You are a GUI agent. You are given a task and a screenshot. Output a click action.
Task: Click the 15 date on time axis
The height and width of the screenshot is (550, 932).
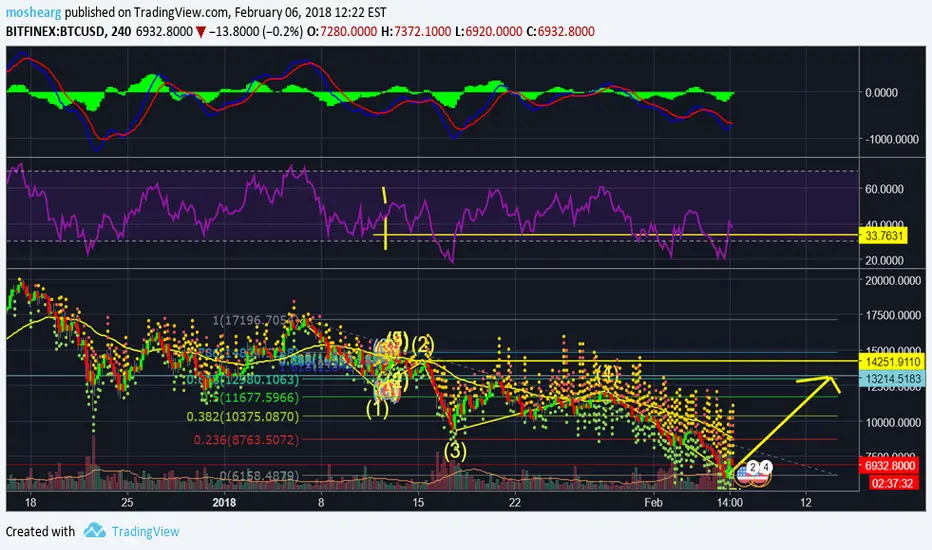pos(418,502)
